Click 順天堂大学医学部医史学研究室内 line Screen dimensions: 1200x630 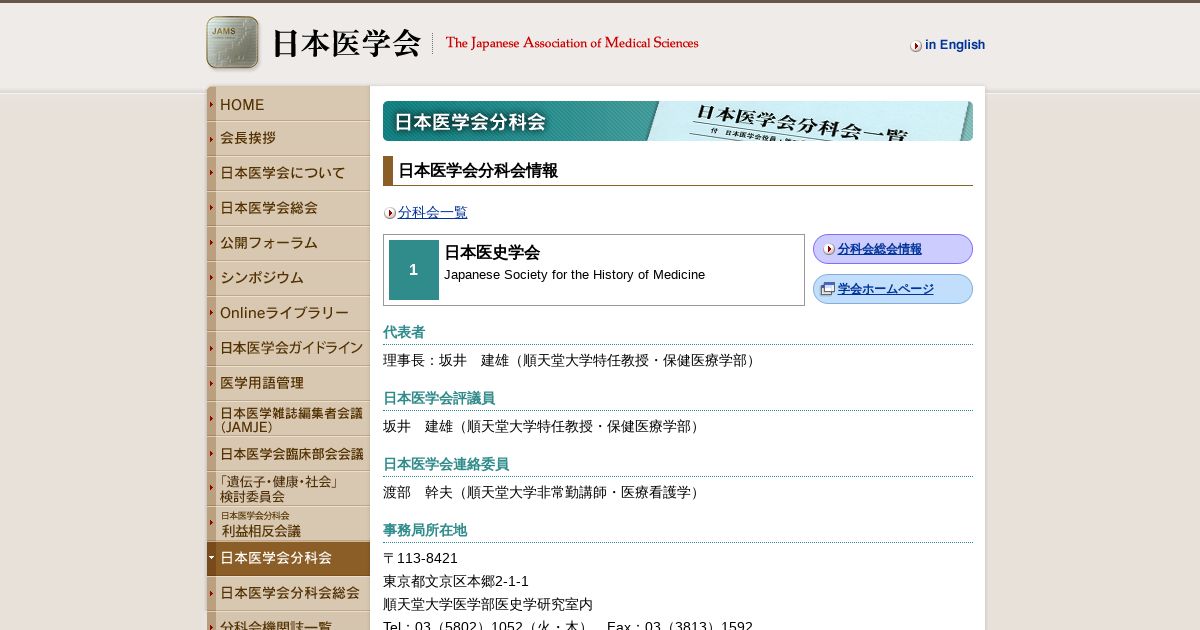tap(488, 604)
